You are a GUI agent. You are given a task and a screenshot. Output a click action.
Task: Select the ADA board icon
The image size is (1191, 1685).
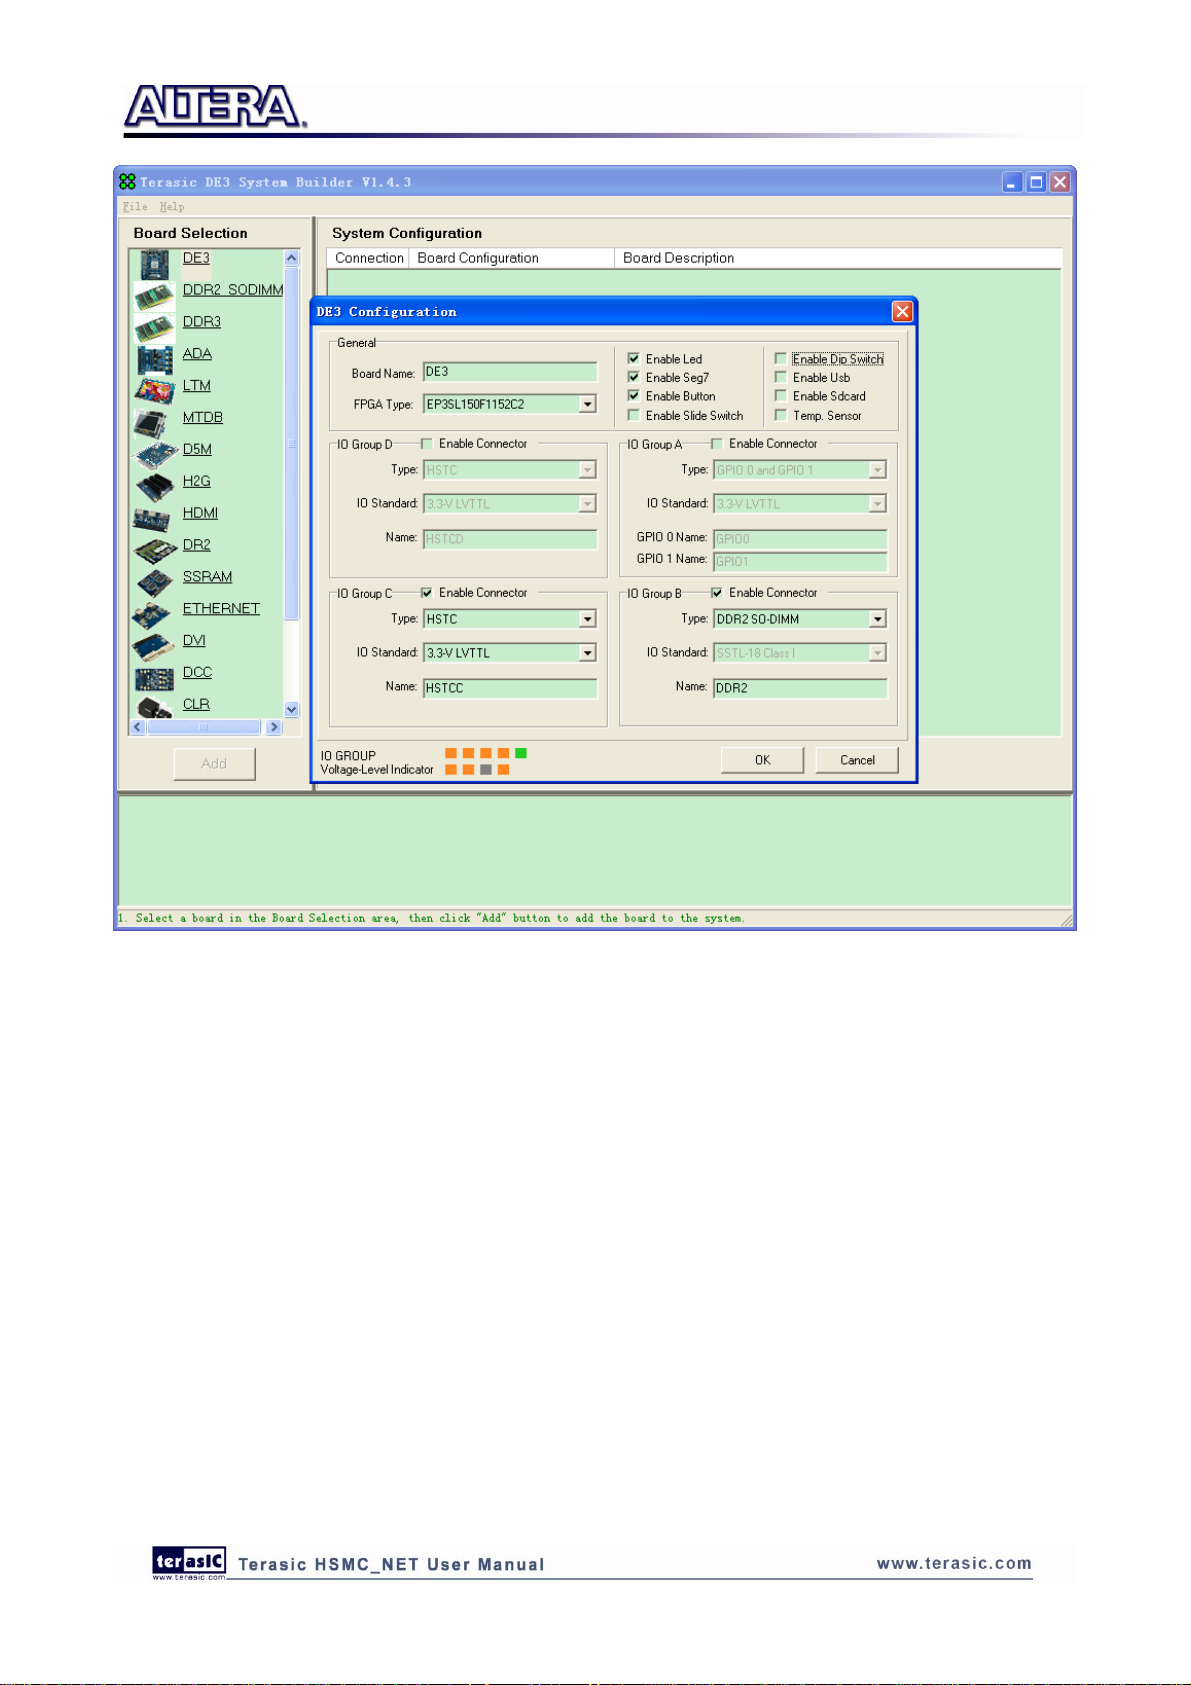154,360
